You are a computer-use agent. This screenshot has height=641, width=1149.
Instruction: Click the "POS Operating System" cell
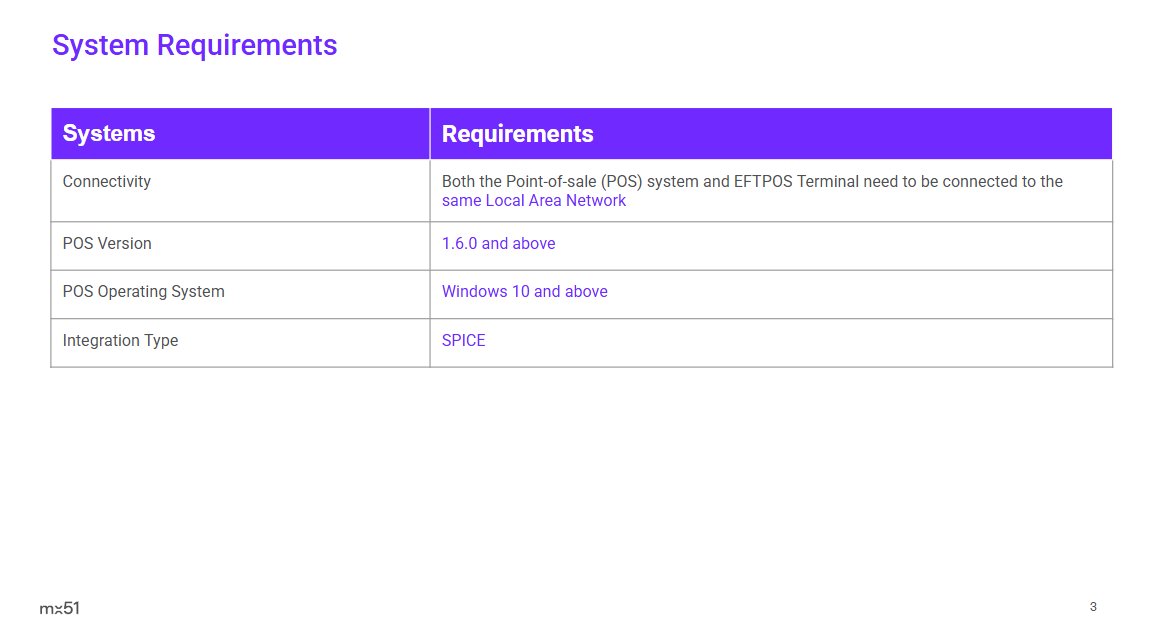(143, 292)
